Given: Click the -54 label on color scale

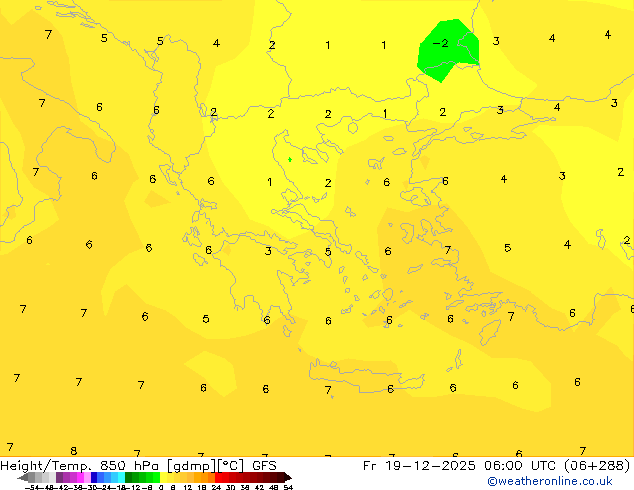Looking at the screenshot, I should (32, 487).
